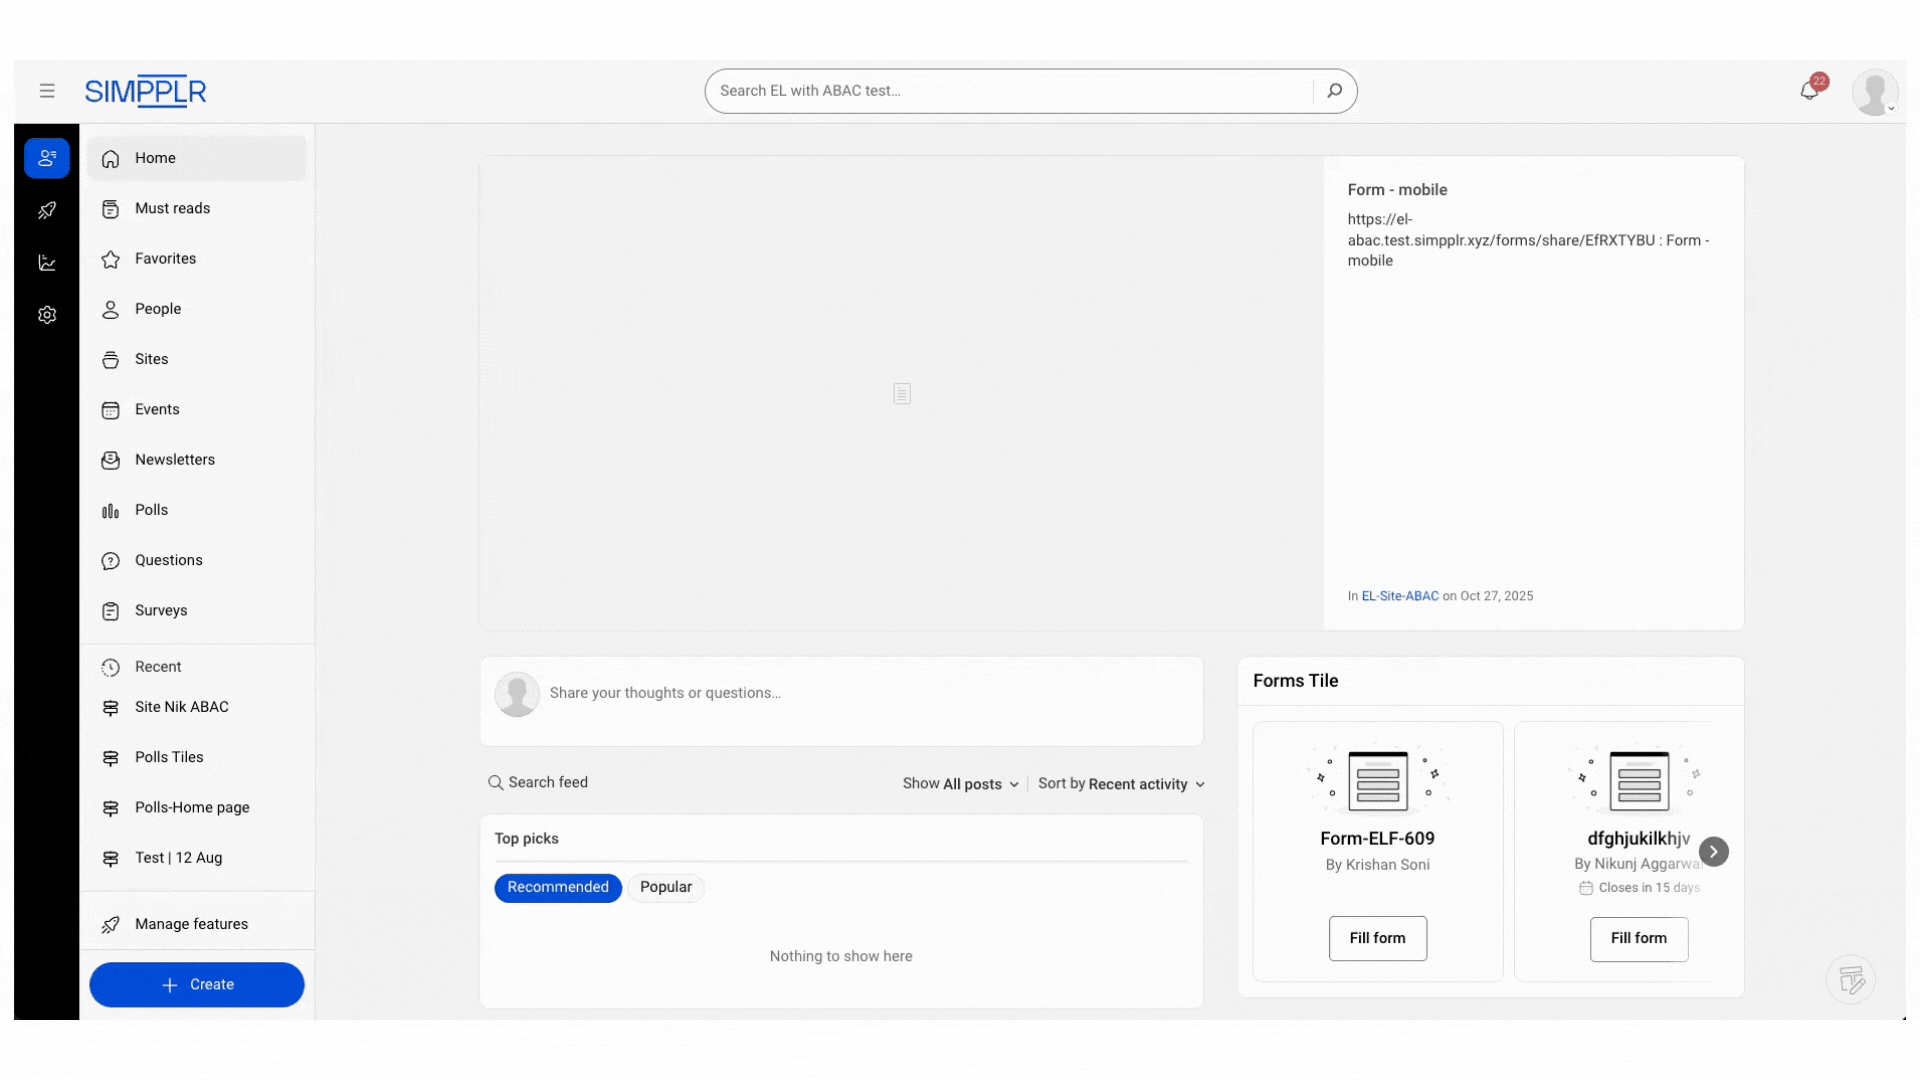Advance Forms Tile carousel with next arrow
The width and height of the screenshot is (1920, 1080).
coord(1713,852)
